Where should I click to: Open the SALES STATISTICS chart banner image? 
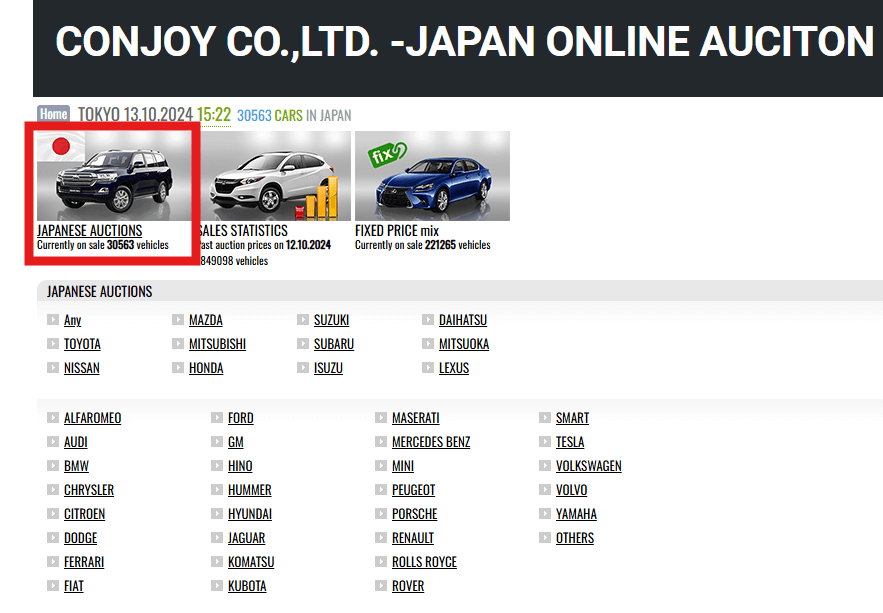click(273, 175)
